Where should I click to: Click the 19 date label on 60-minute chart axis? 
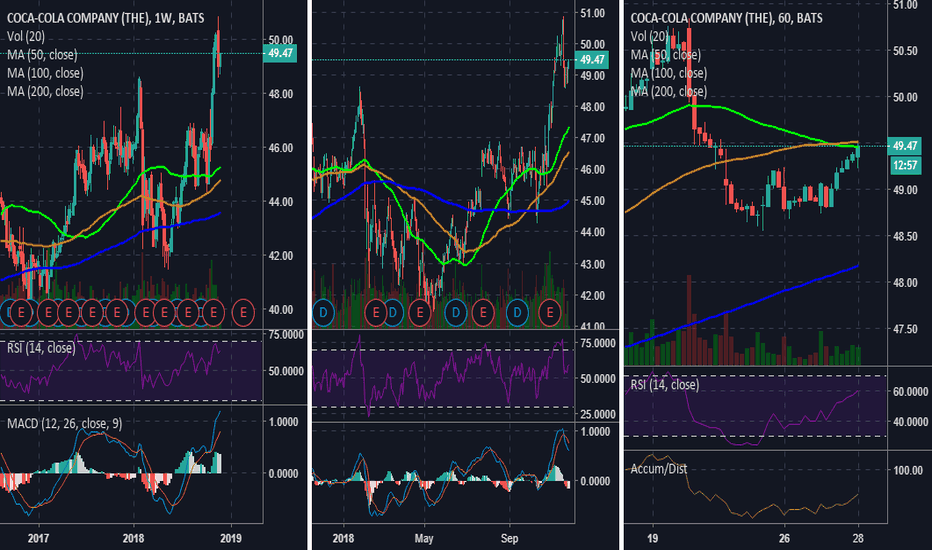(x=653, y=538)
